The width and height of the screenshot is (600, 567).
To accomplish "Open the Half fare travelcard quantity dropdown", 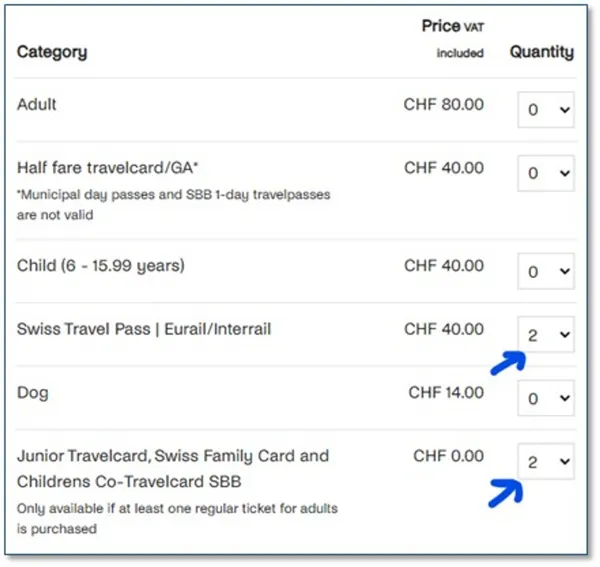I will pyautogui.click(x=546, y=173).
